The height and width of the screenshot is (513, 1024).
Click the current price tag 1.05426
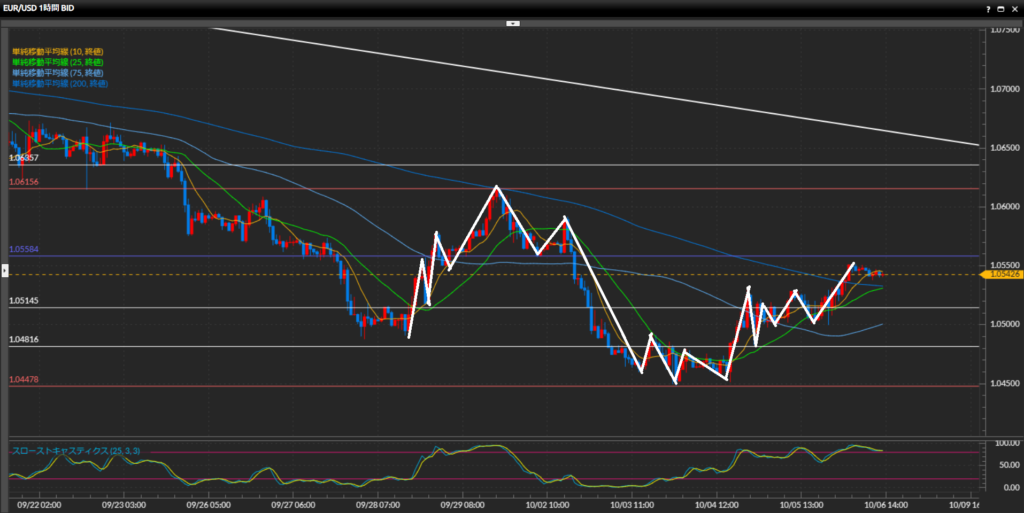(x=1000, y=274)
